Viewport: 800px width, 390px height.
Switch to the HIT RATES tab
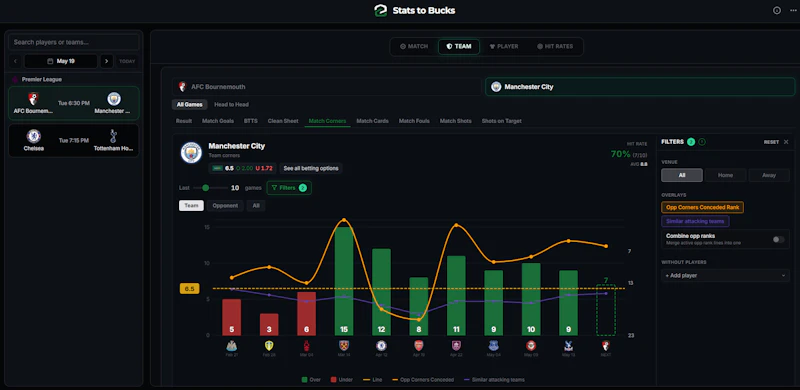pyautogui.click(x=555, y=46)
